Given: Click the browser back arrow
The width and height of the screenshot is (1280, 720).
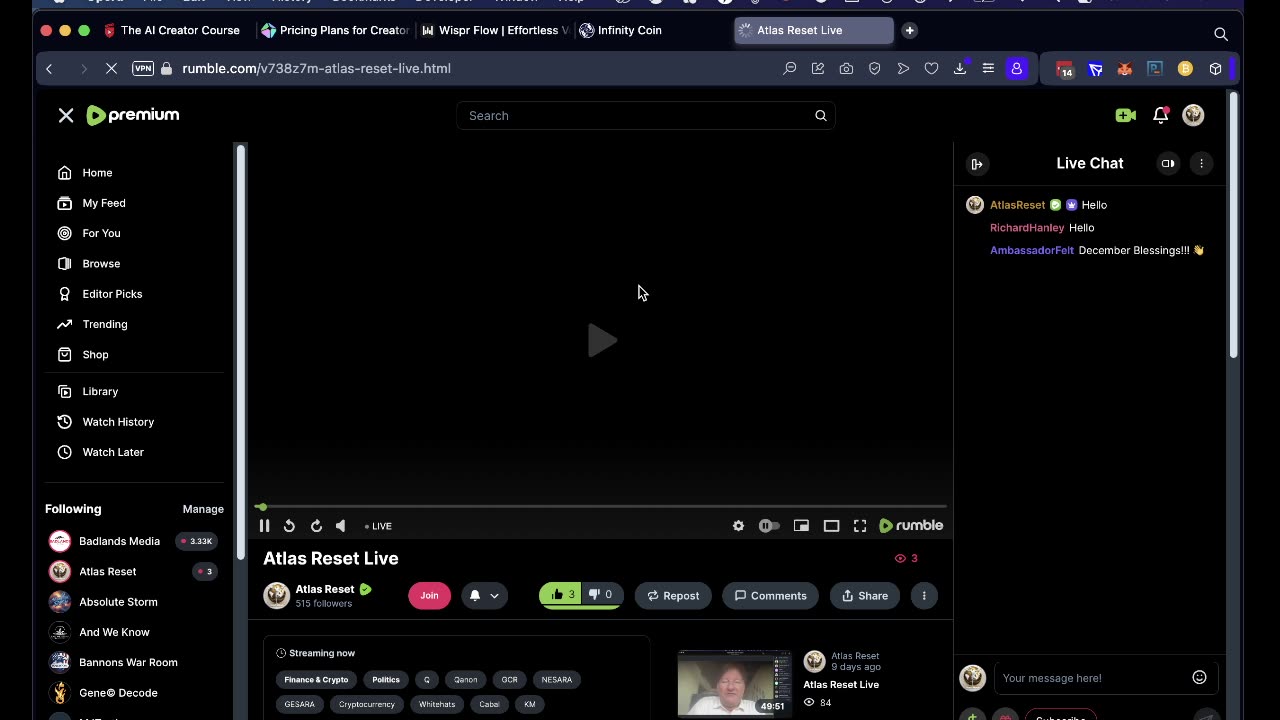Looking at the screenshot, I should coord(49,68).
